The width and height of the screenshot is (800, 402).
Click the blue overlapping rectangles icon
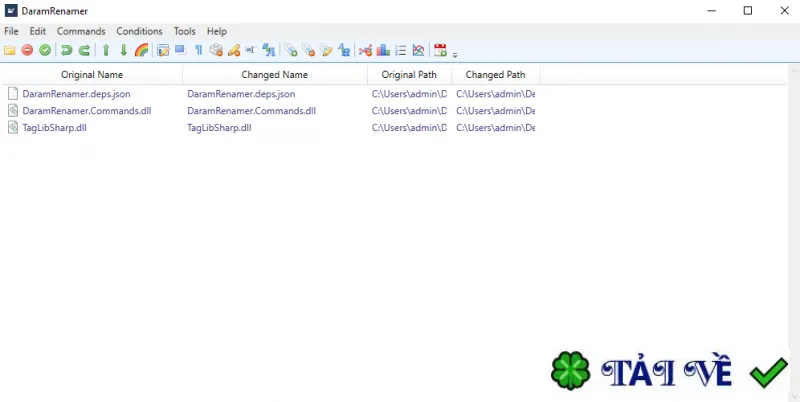[x=180, y=50]
